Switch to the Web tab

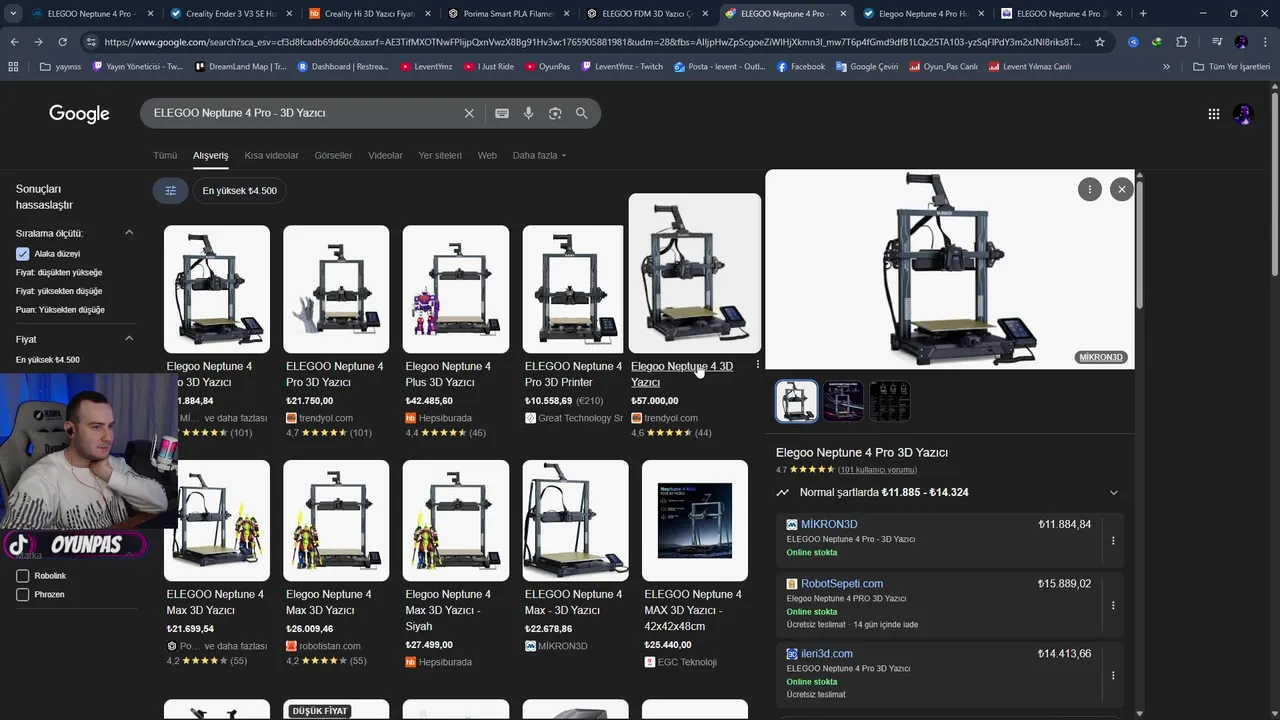point(487,155)
